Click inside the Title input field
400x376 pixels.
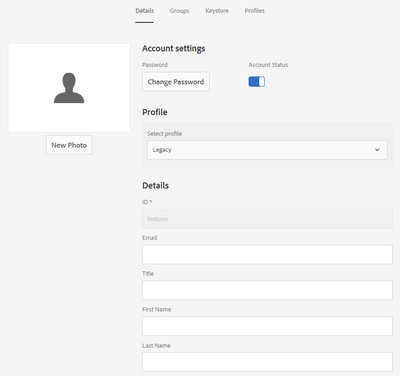(267, 290)
